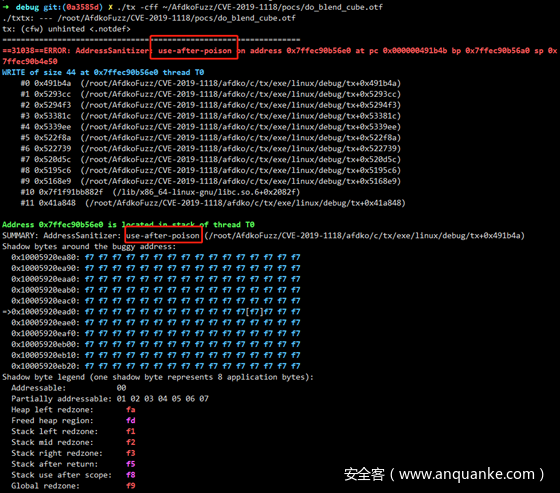Select stack frame #10 with libc.so.6 path

160,192
